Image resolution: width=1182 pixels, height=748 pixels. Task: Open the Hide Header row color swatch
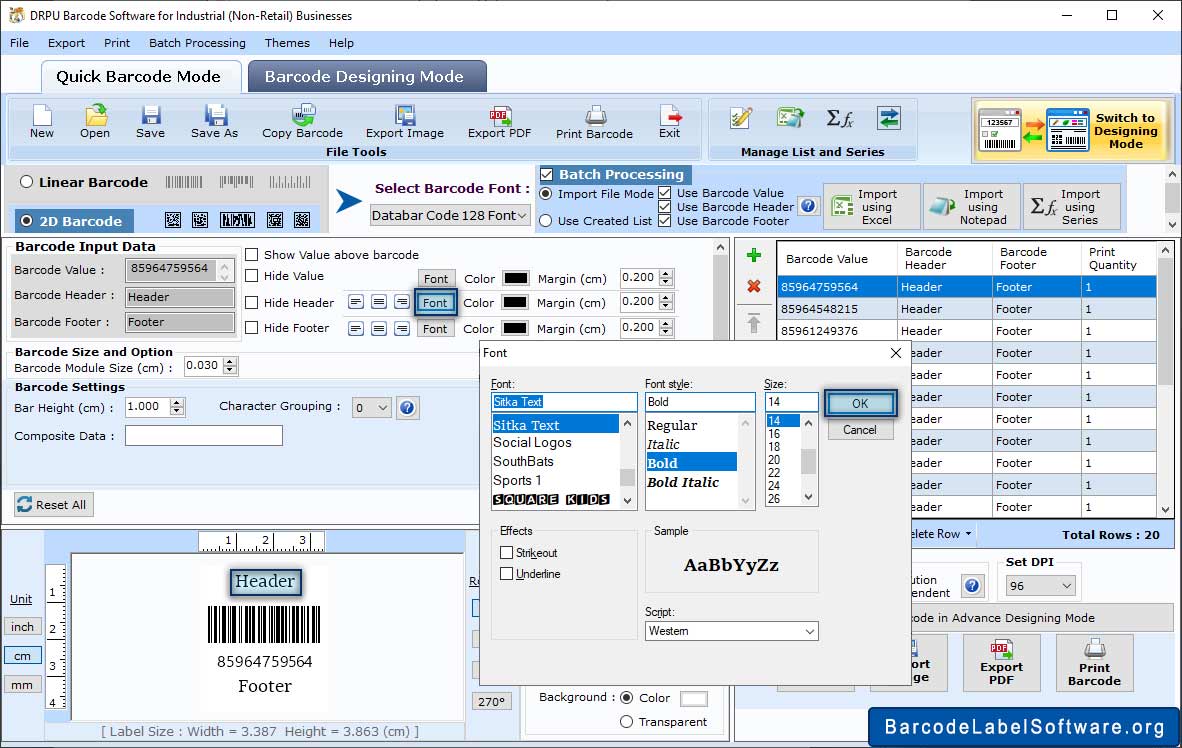515,302
